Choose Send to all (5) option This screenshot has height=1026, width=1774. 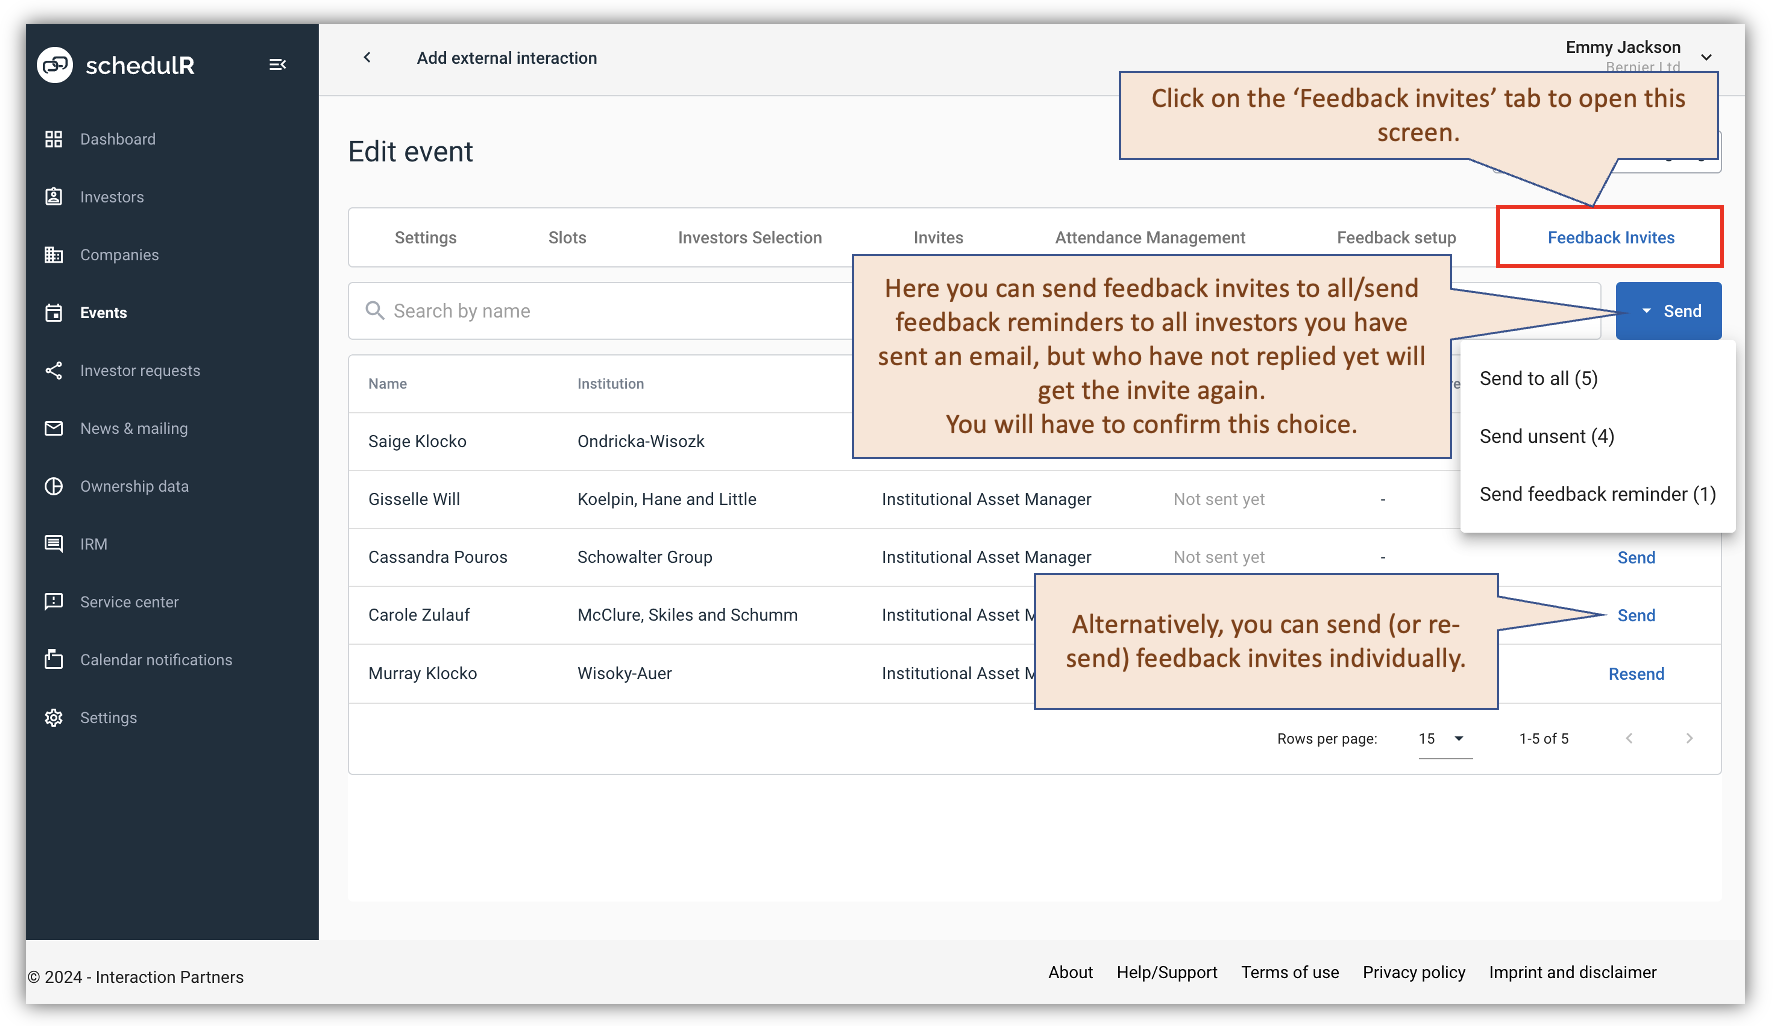pyautogui.click(x=1539, y=378)
